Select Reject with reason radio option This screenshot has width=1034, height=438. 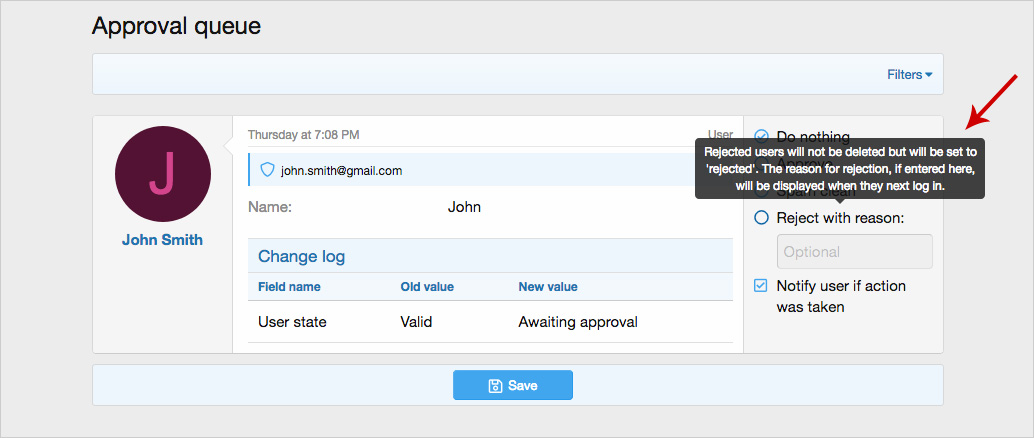click(x=761, y=218)
